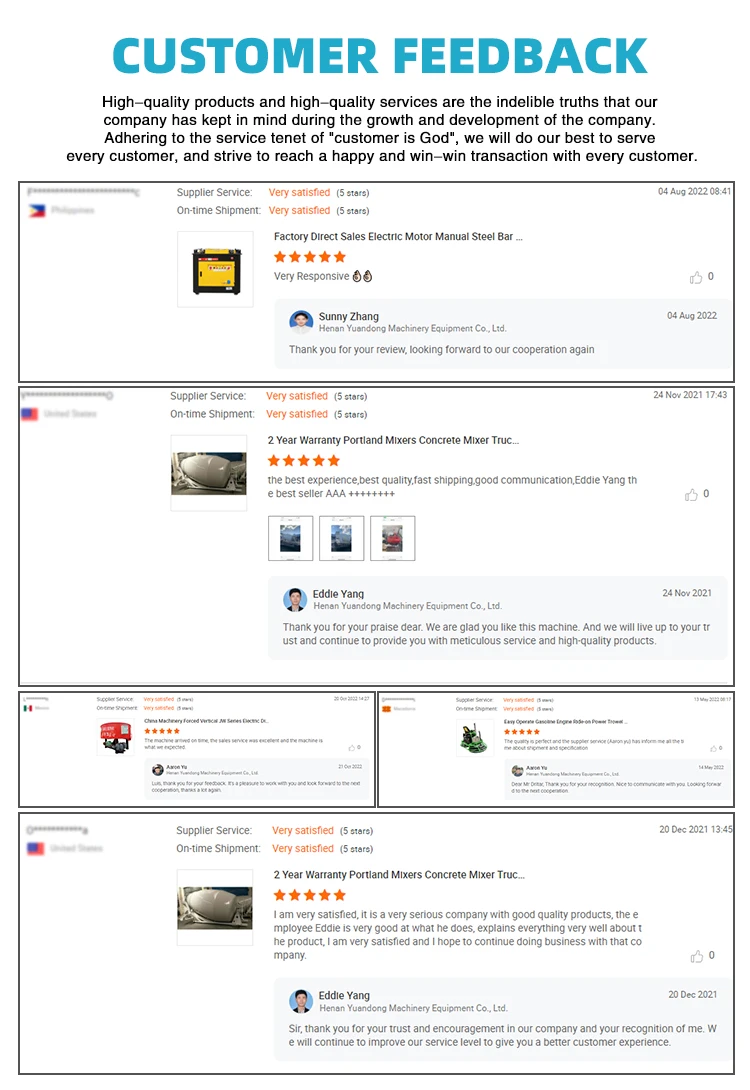Like the best seller AAA review
The image size is (750, 1090).
click(x=691, y=494)
